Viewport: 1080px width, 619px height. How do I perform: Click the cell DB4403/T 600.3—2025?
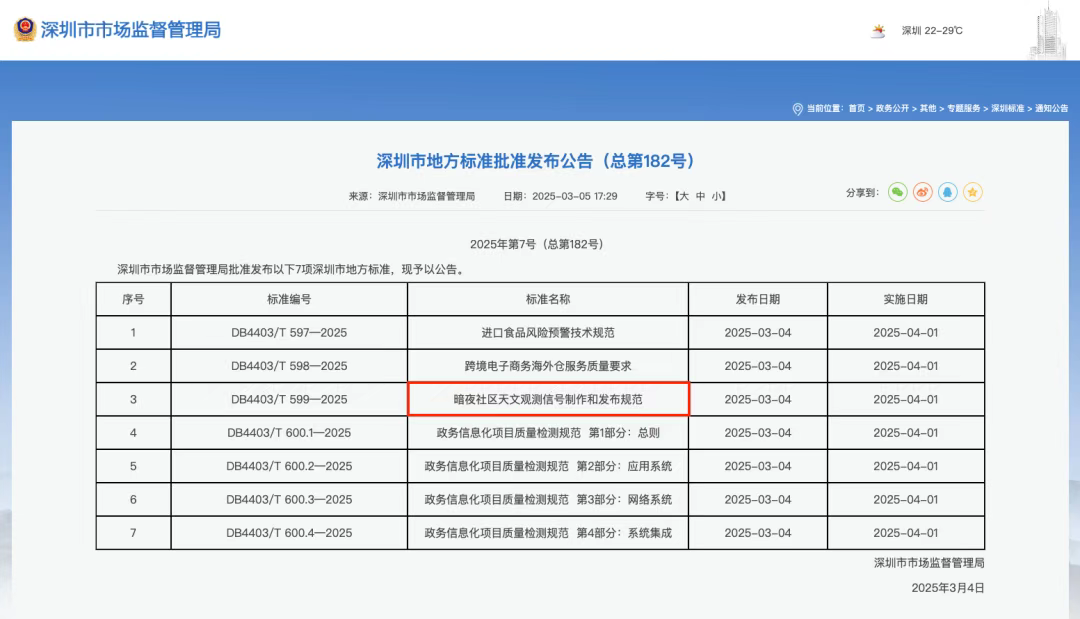click(289, 500)
